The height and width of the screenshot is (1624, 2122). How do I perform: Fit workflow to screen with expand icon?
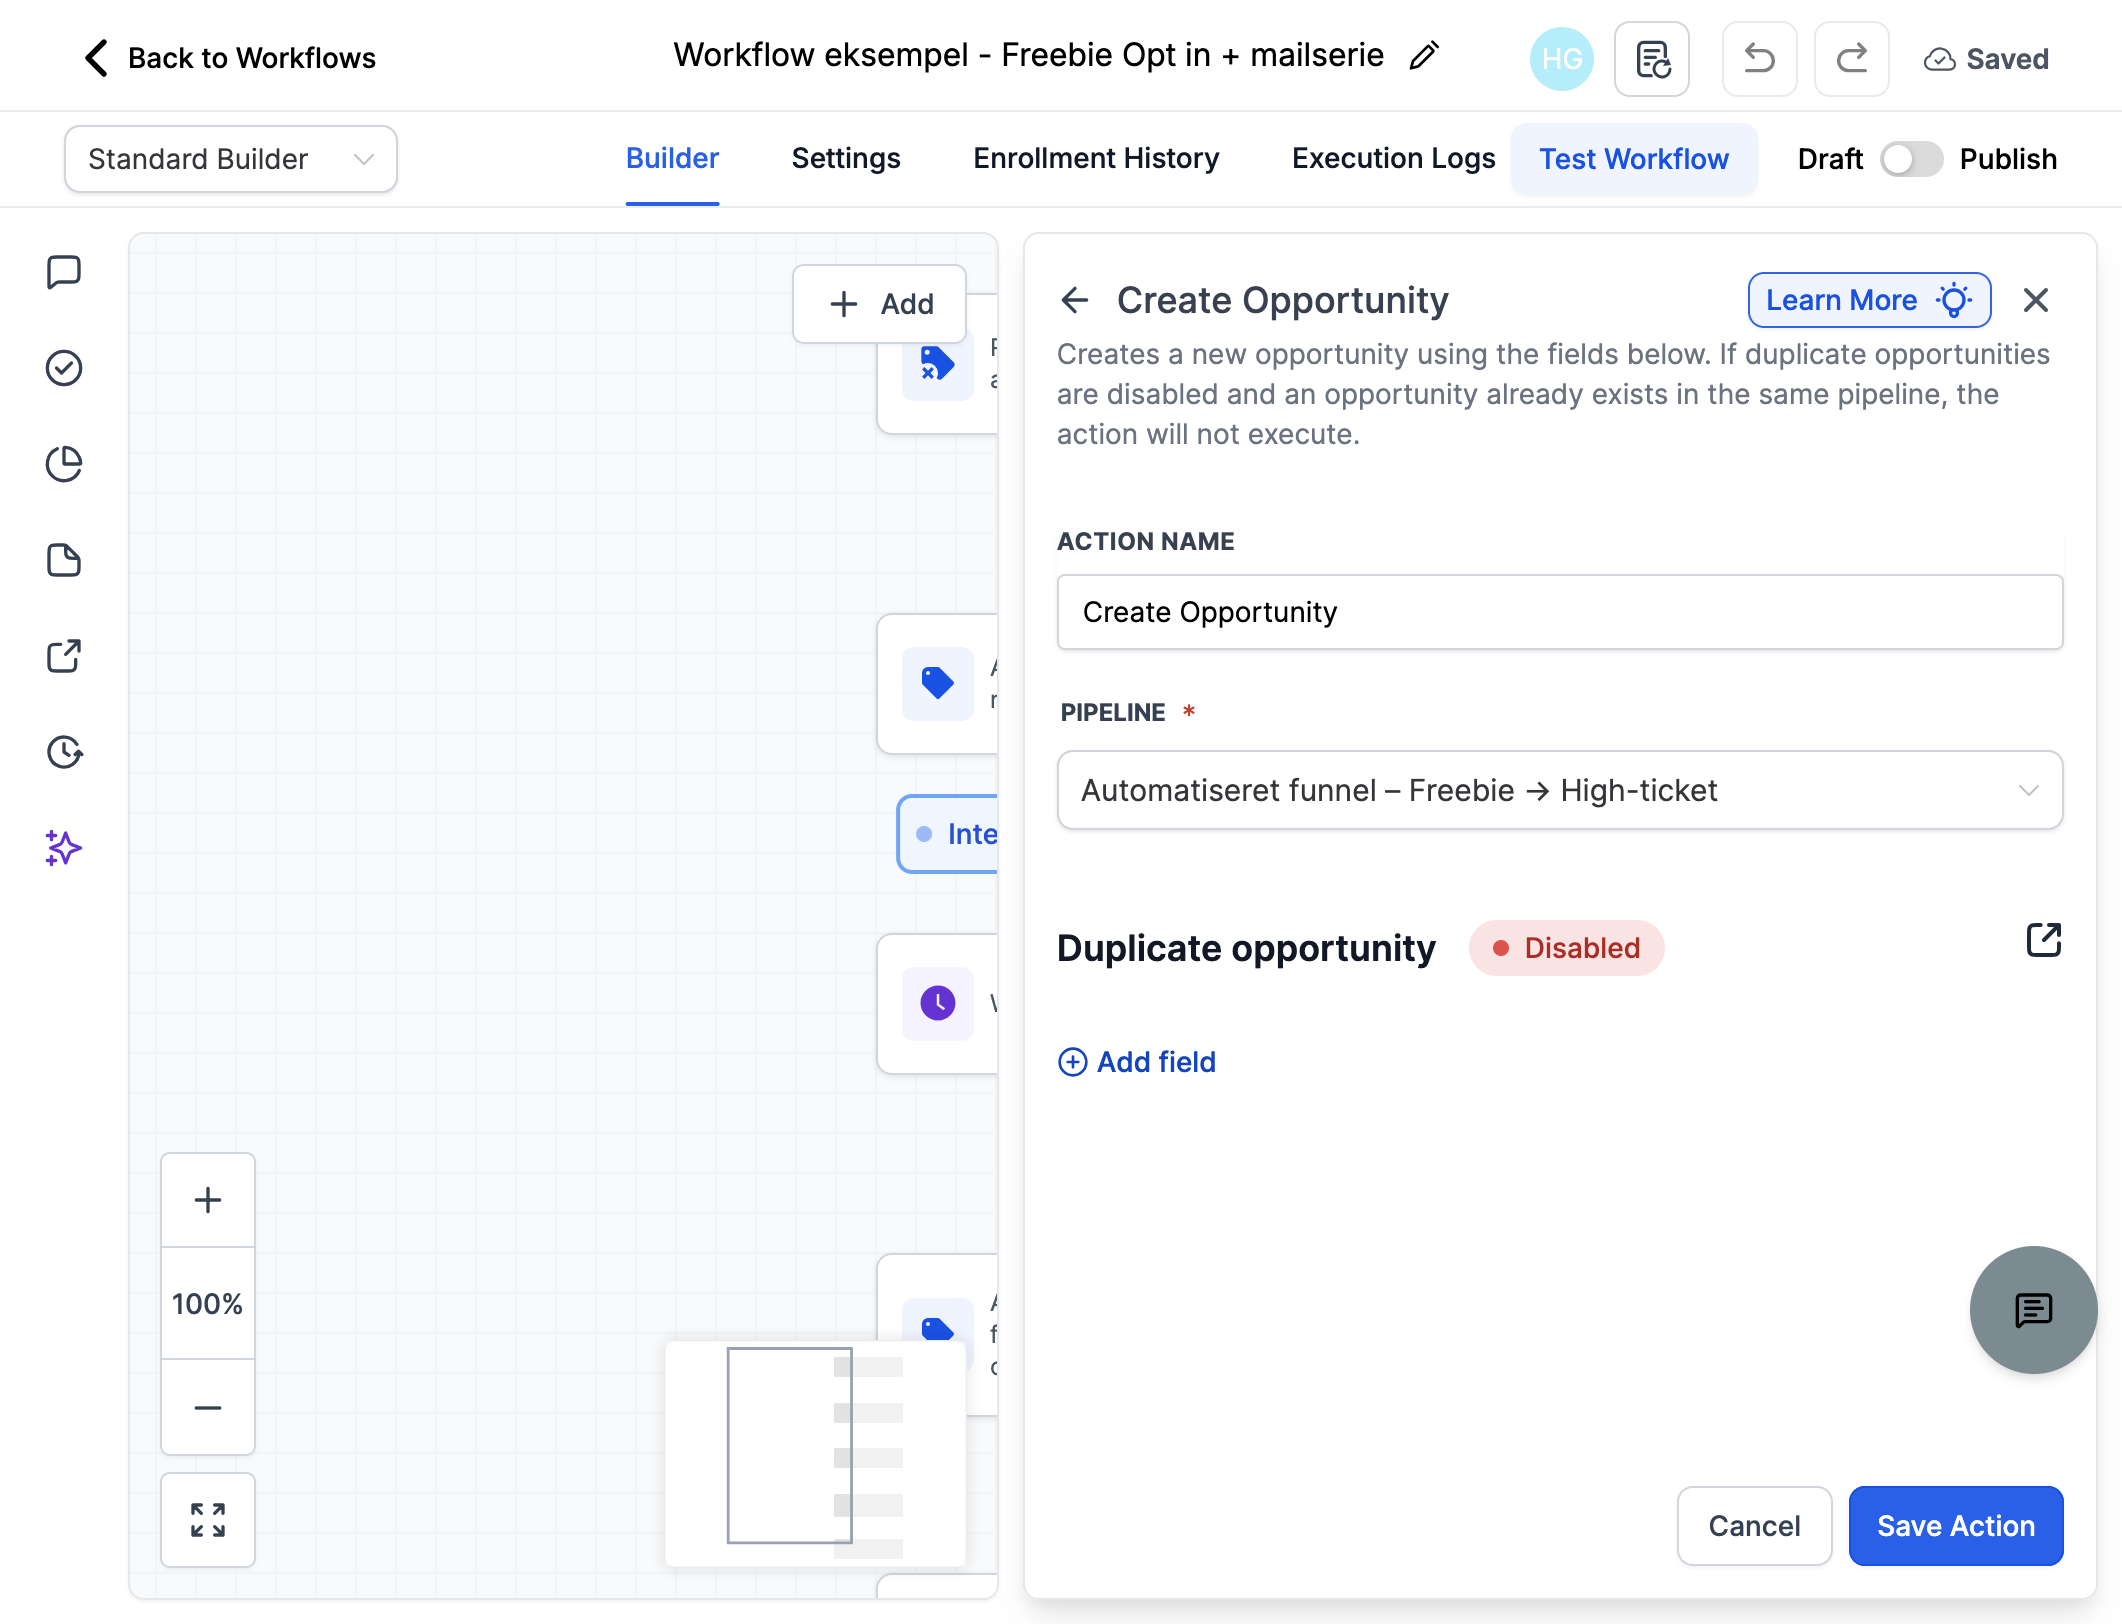pyautogui.click(x=208, y=1520)
